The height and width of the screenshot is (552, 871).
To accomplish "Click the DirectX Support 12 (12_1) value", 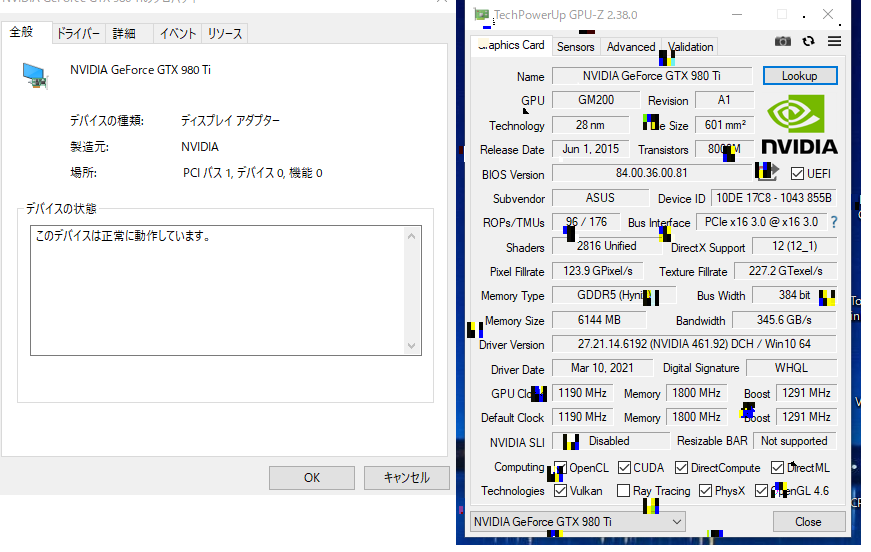I will click(x=794, y=246).
